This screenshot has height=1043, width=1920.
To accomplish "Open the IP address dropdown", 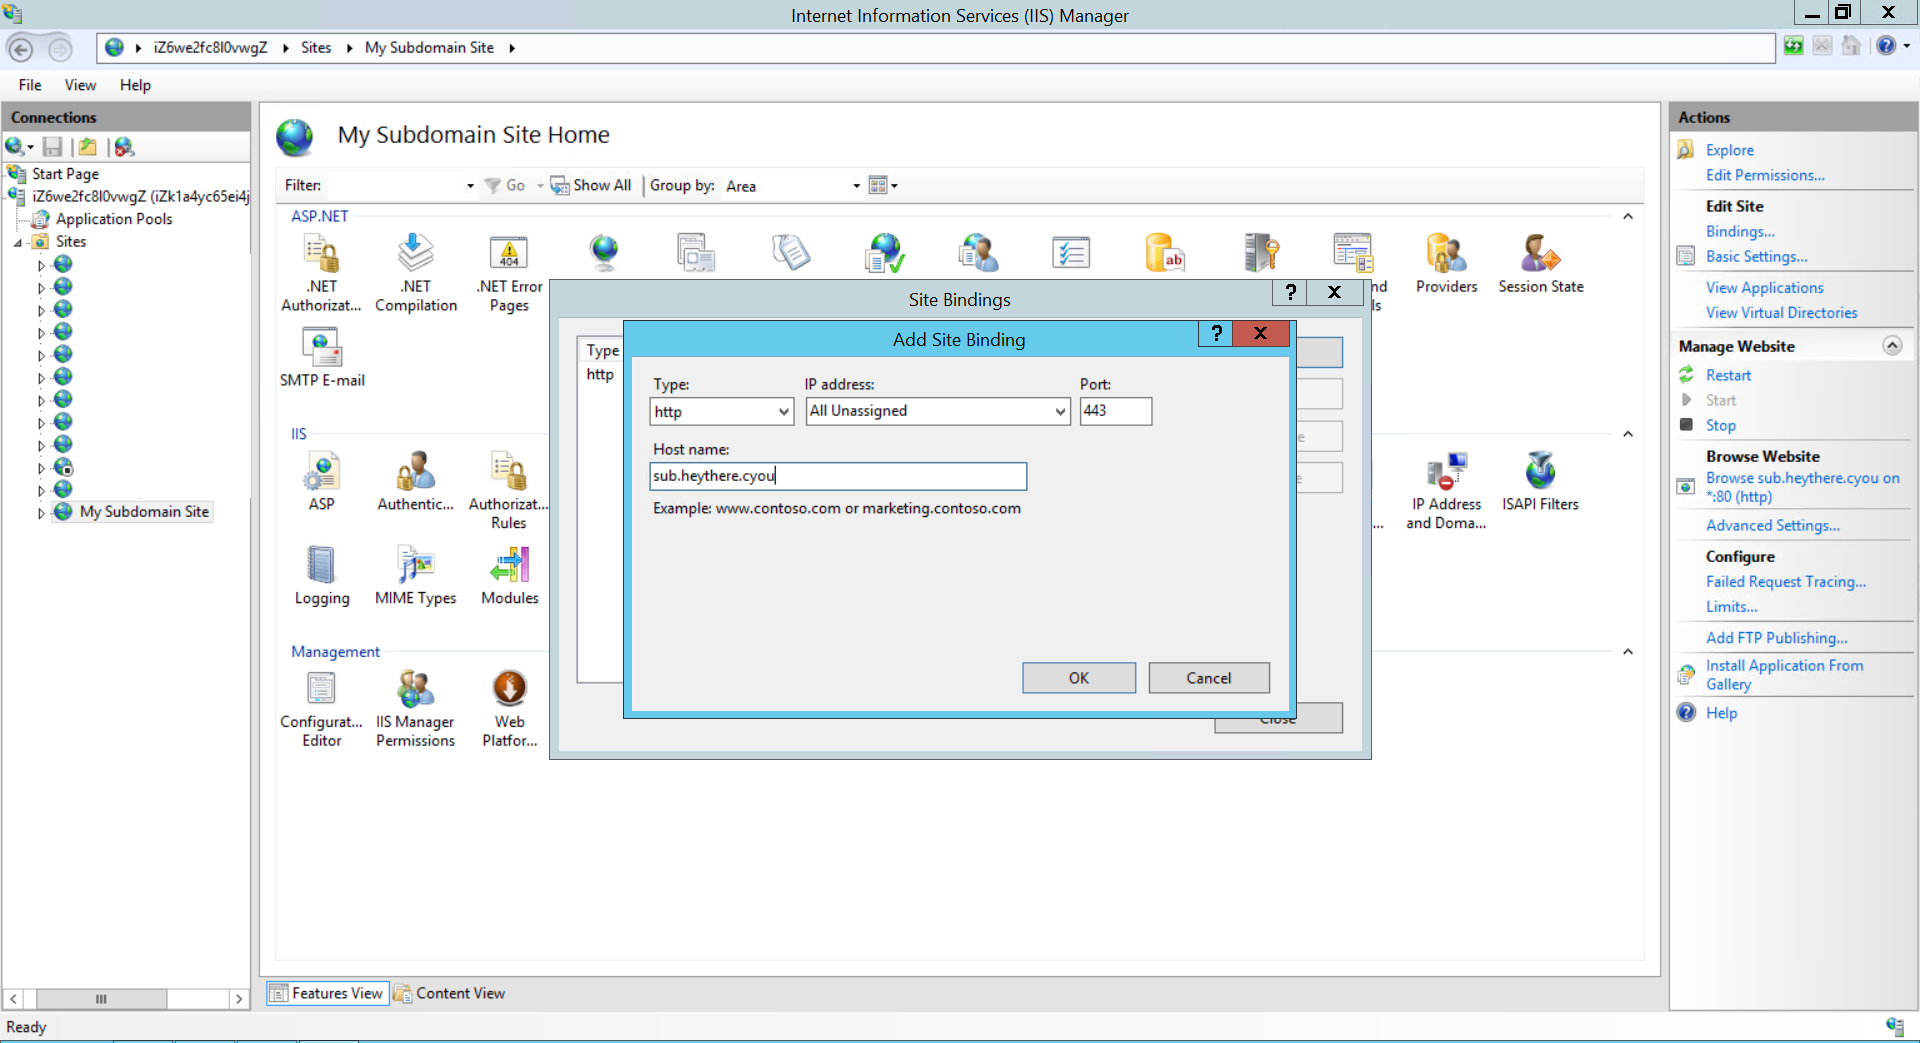I will click(1060, 411).
